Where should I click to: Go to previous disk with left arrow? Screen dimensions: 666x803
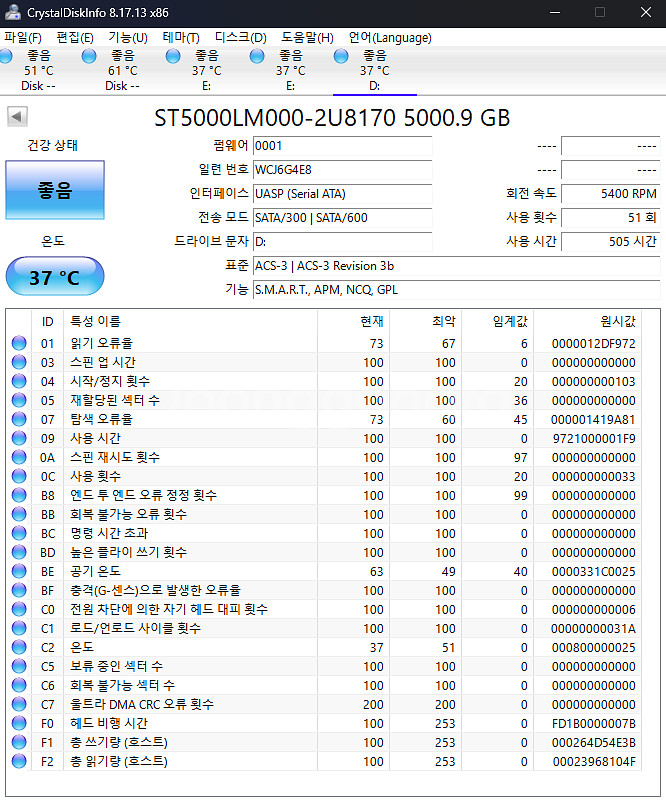point(17,117)
